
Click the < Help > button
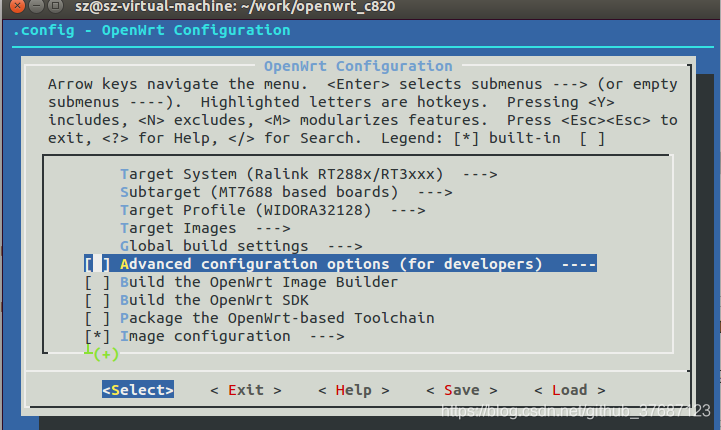point(354,390)
